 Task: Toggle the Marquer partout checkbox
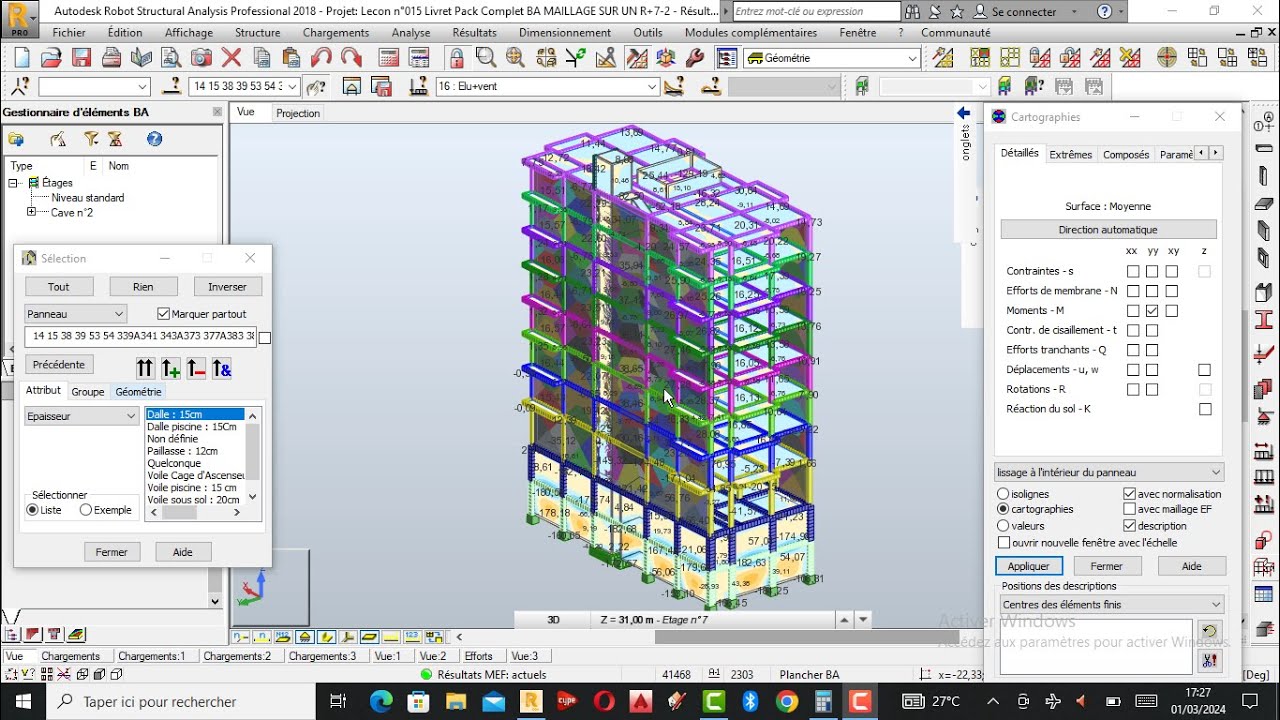click(x=165, y=314)
